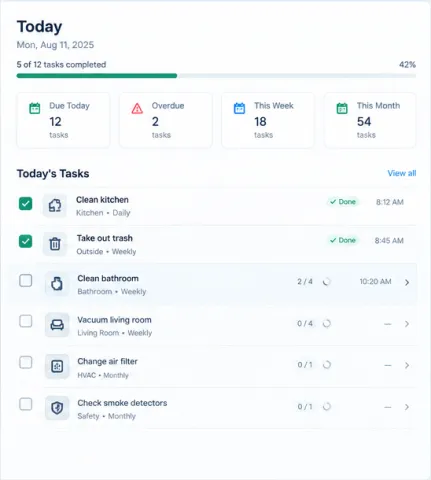Select the Vacuum living room title
431x480 pixels.
pos(114,320)
